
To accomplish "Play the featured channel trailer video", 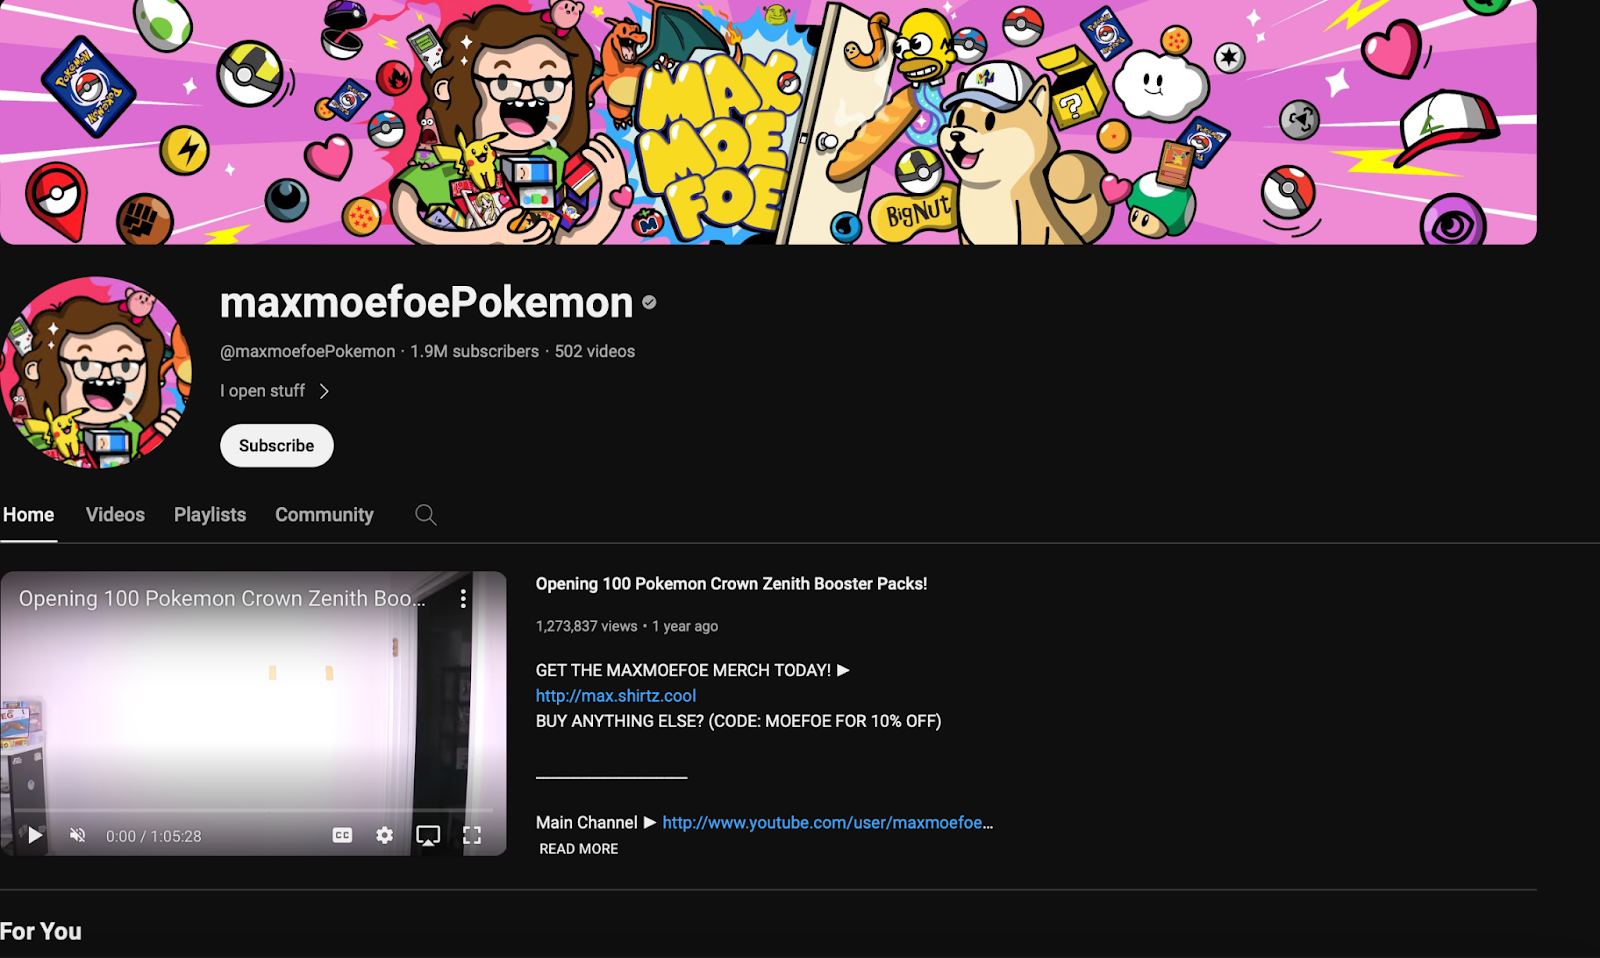I will (x=35, y=836).
